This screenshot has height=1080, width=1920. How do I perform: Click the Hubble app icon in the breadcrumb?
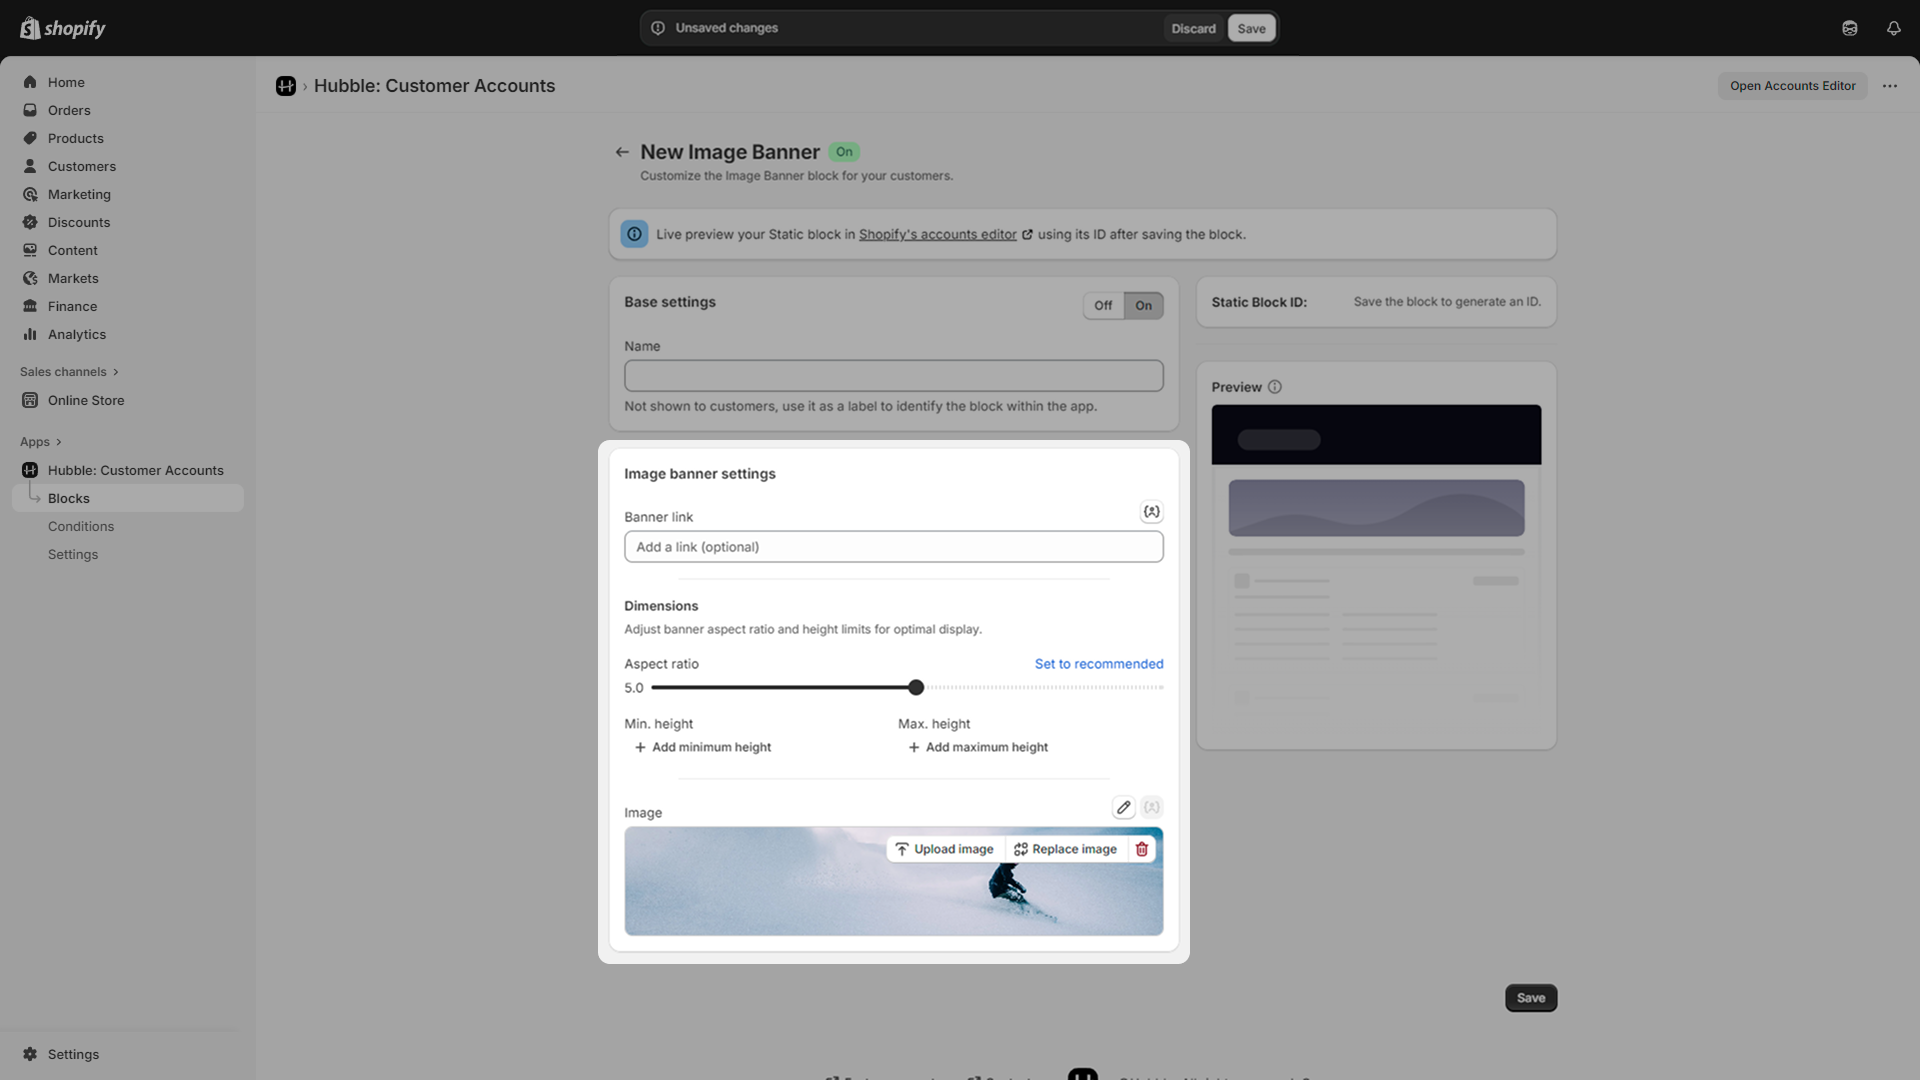(x=286, y=86)
